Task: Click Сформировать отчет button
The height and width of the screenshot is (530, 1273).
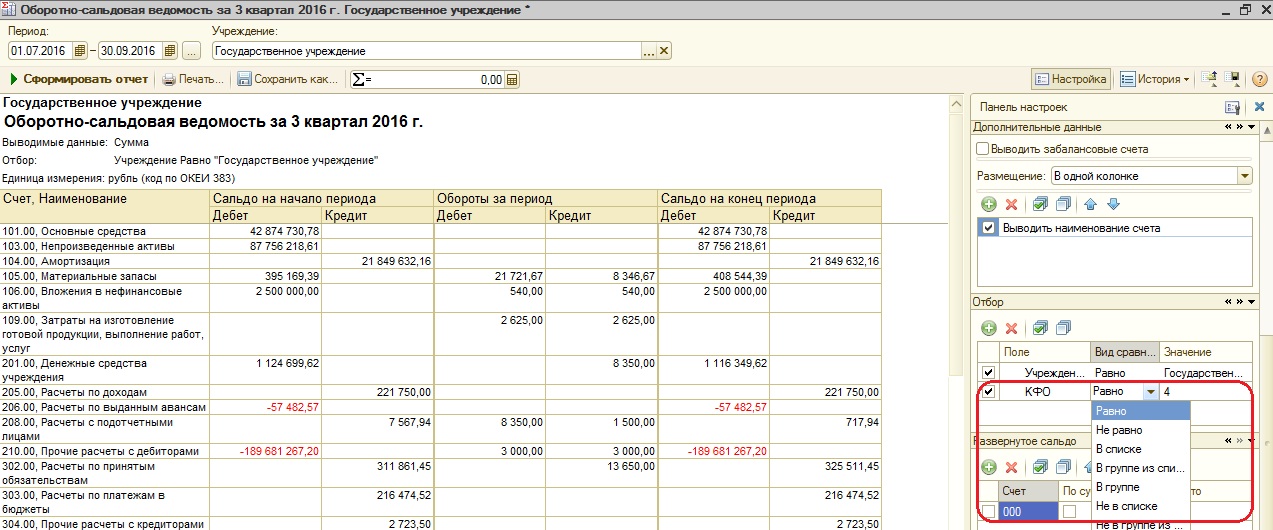Action: (79, 79)
